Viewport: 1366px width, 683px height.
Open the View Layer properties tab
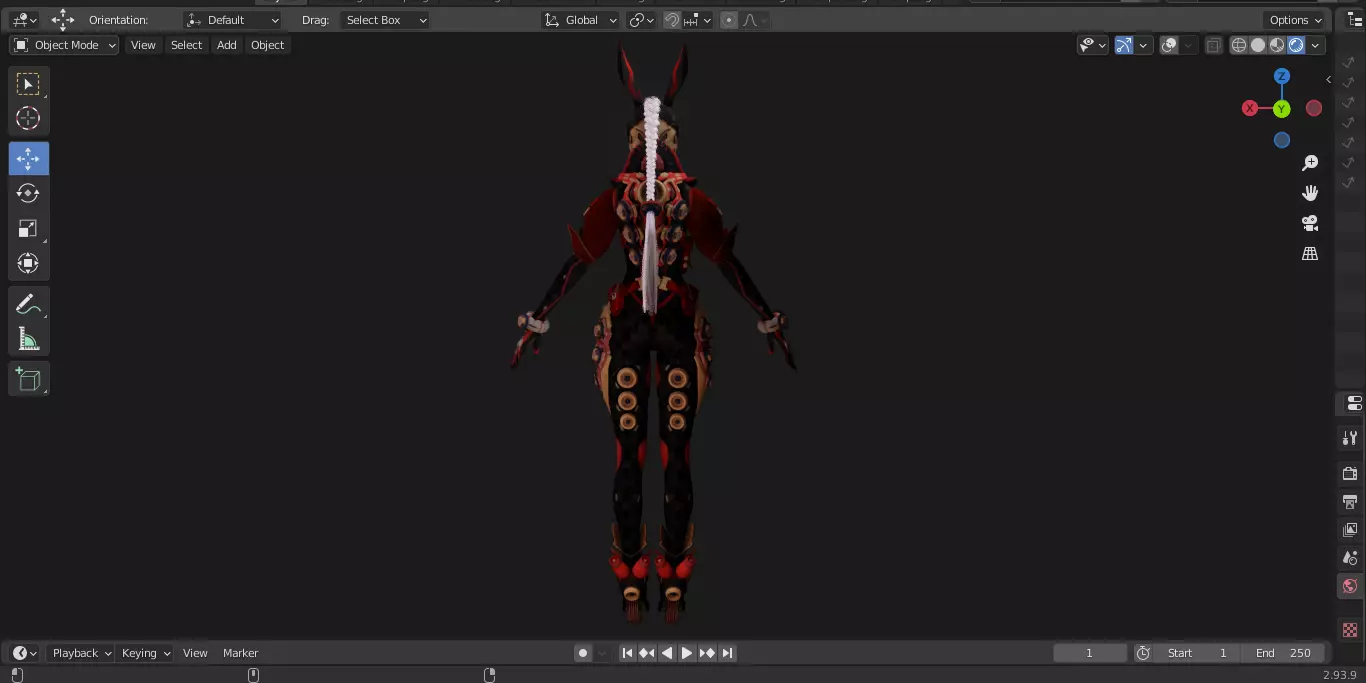[1350, 529]
